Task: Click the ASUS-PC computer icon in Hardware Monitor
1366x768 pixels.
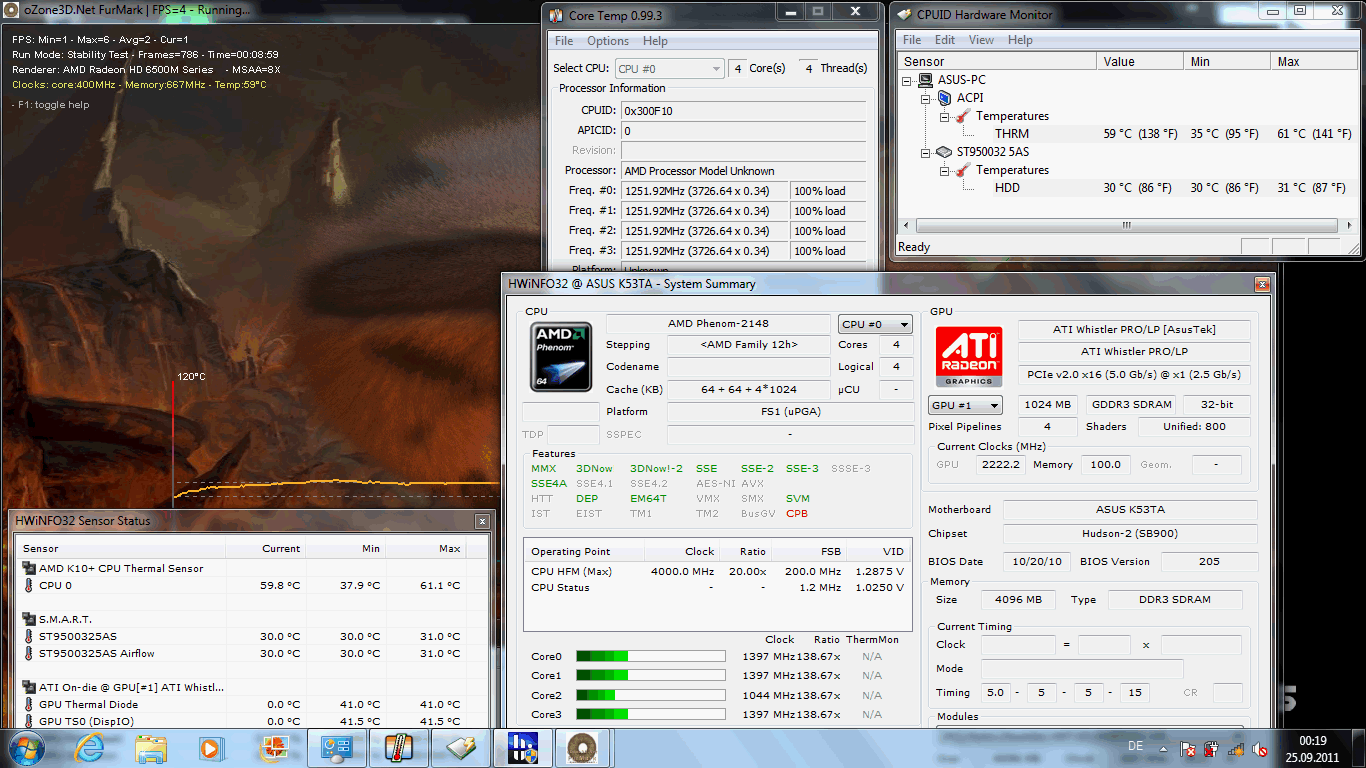Action: (927, 80)
